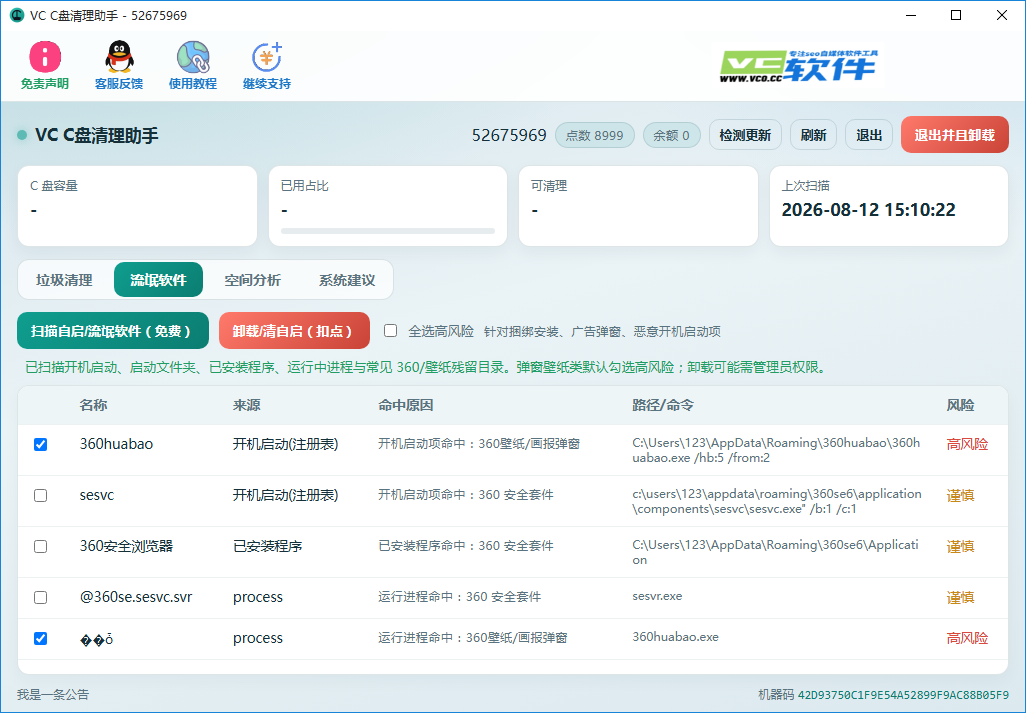The height and width of the screenshot is (713, 1026).
Task: Click the 退出 button
Action: point(869,135)
